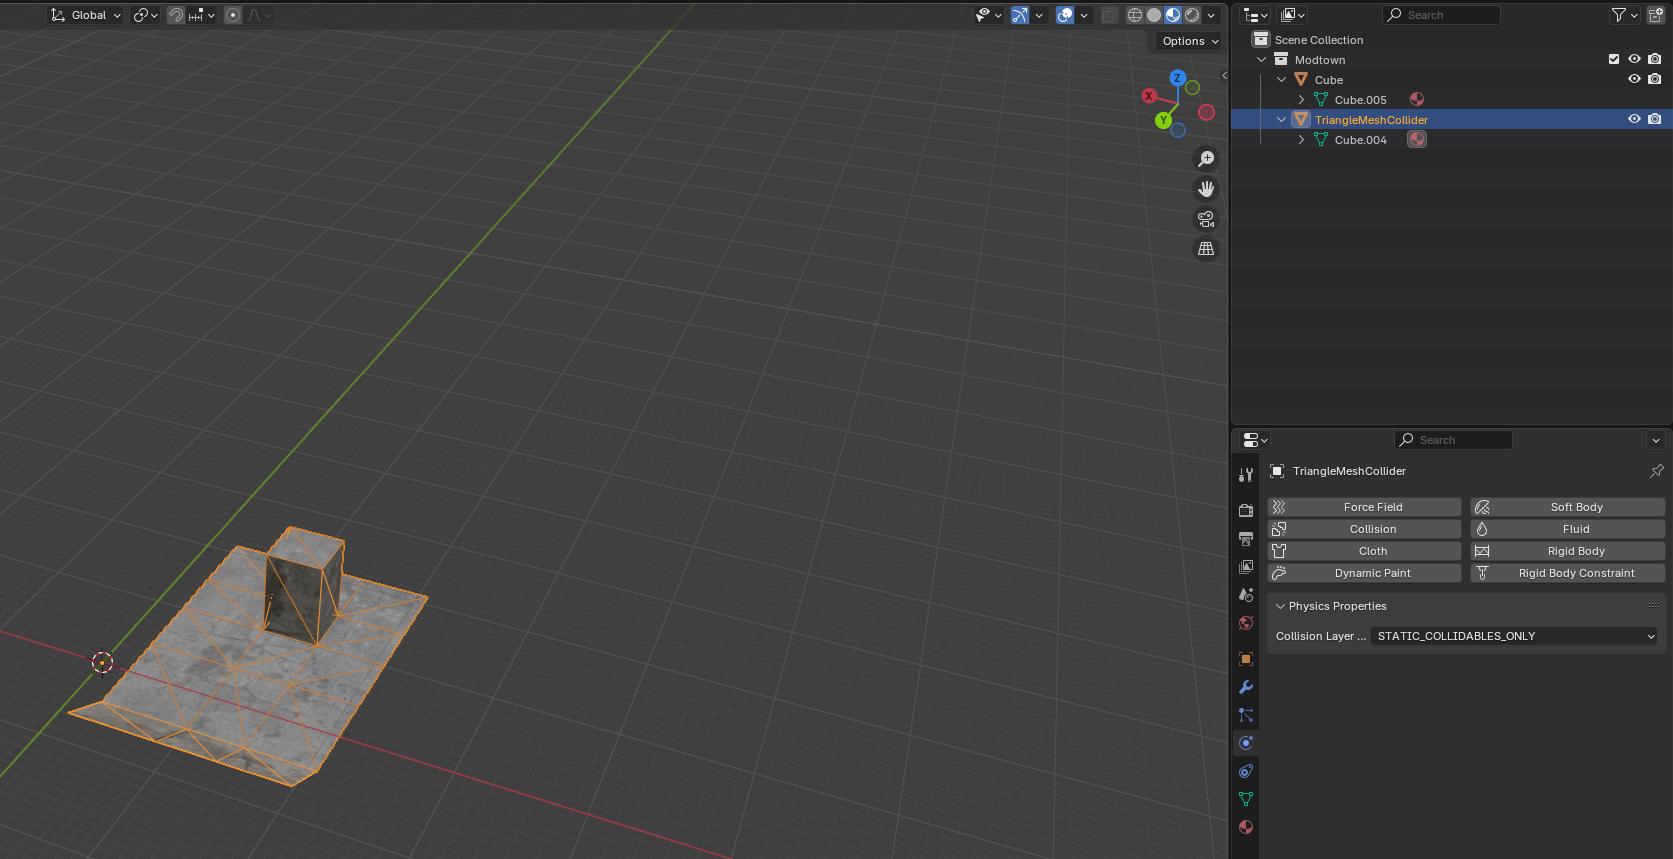Toggle viewport overlays
Viewport: 1673px width, 859px height.
pyautogui.click(x=1065, y=15)
